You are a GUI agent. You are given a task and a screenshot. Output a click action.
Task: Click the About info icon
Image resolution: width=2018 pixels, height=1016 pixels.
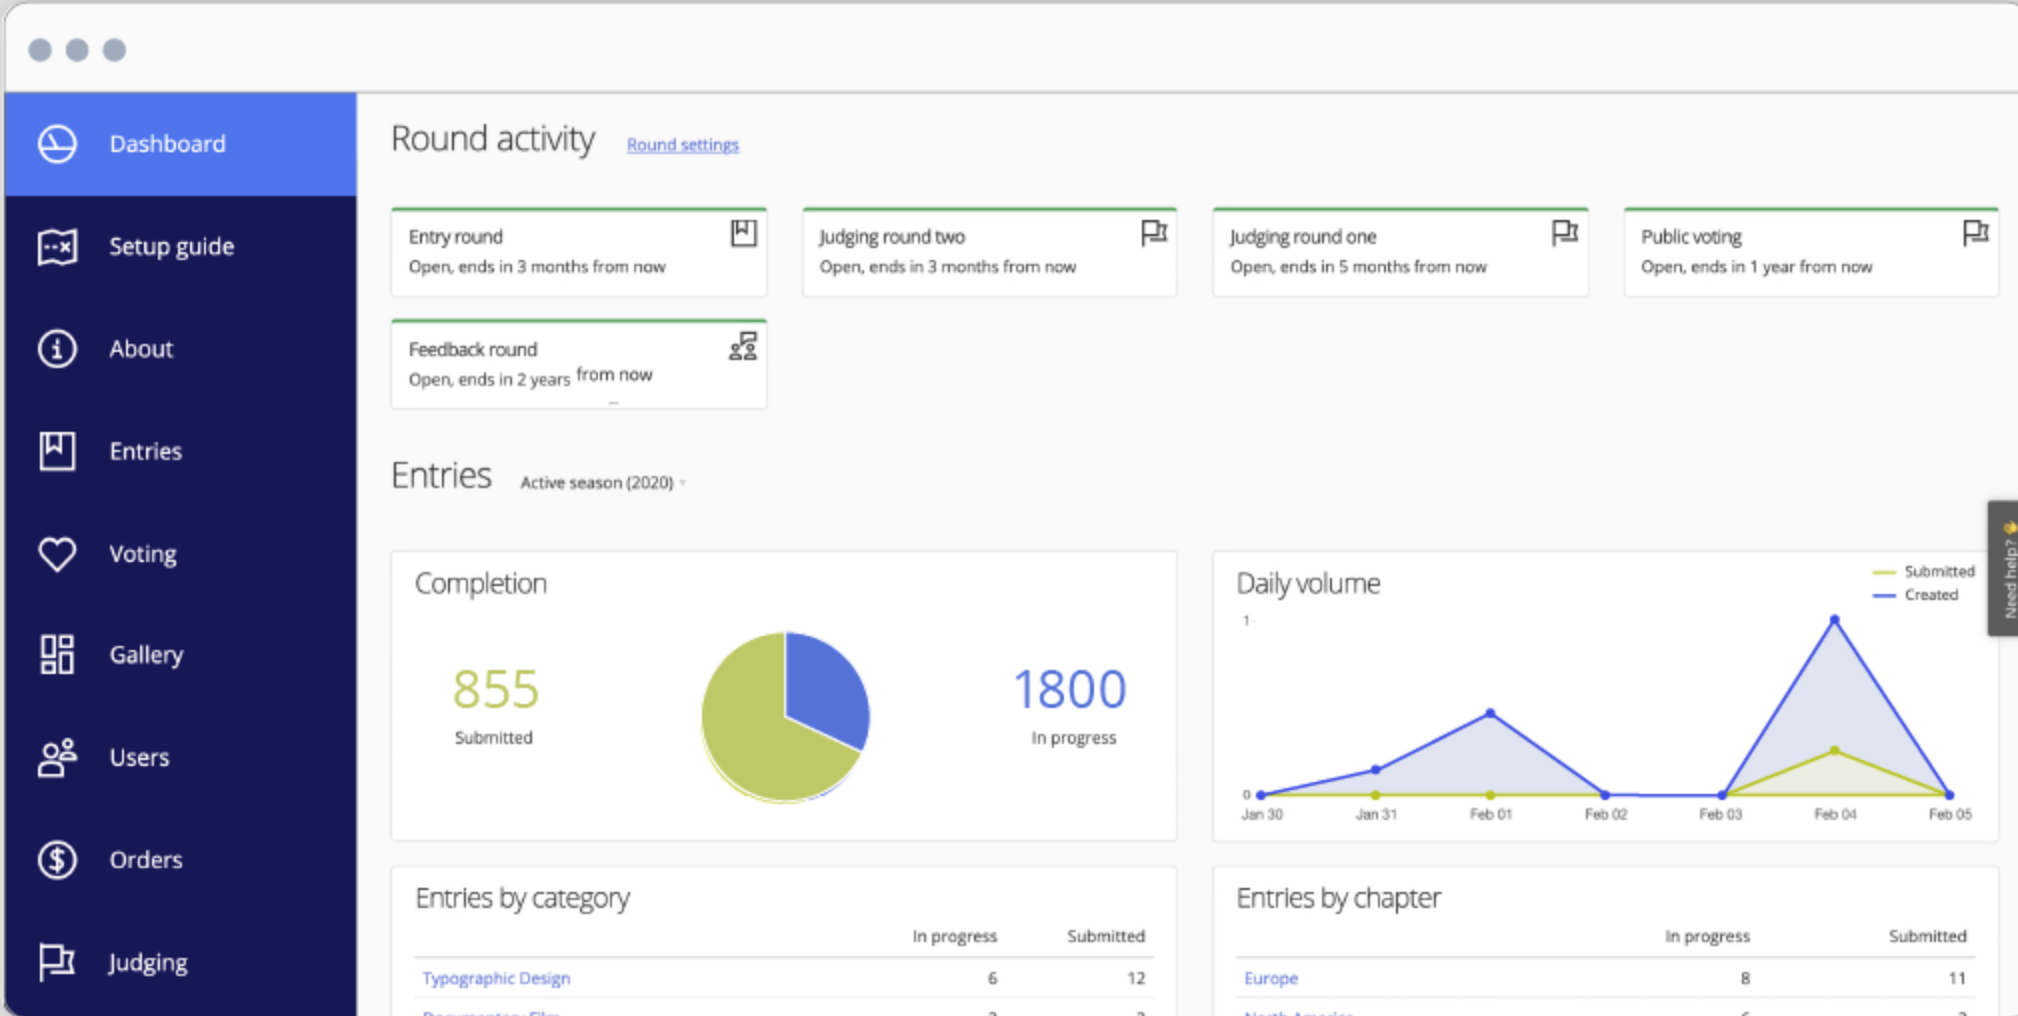pos(57,349)
